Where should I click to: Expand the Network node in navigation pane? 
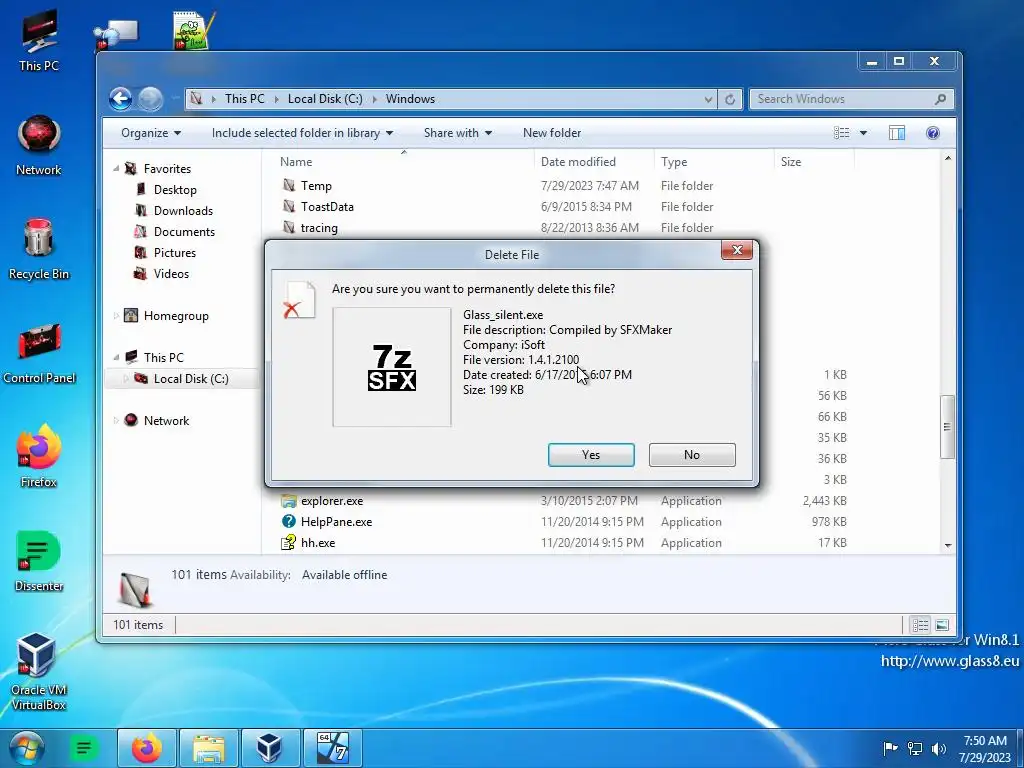pos(116,421)
